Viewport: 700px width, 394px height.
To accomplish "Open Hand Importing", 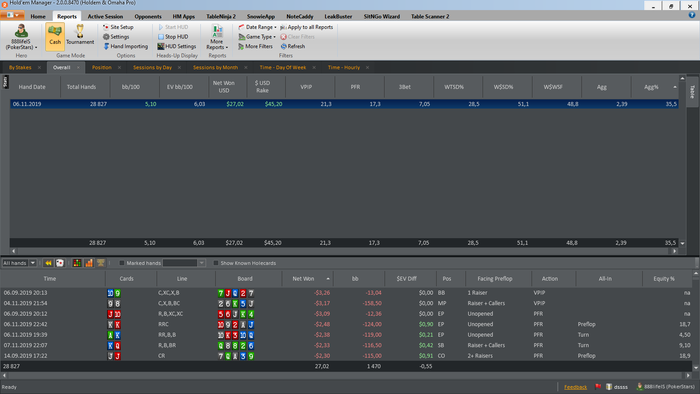I will point(125,46).
